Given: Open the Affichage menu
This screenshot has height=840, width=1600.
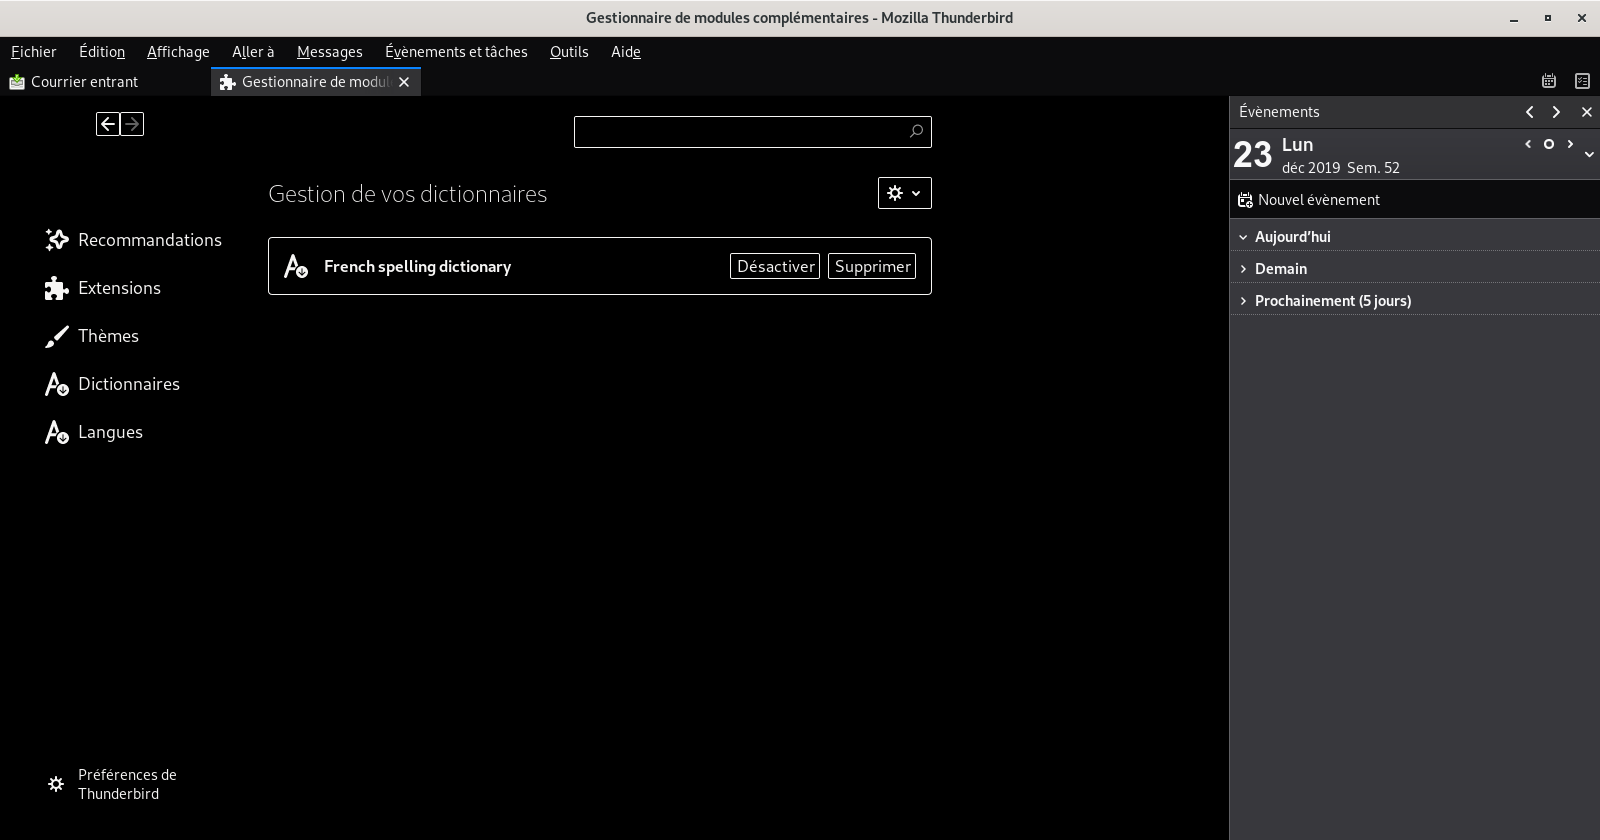Looking at the screenshot, I should pos(178,52).
